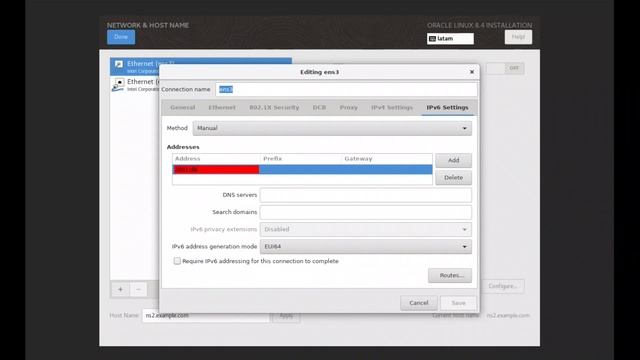The height and width of the screenshot is (360, 640).
Task: Select the first Ethernet device in the list
Action: click(x=201, y=67)
